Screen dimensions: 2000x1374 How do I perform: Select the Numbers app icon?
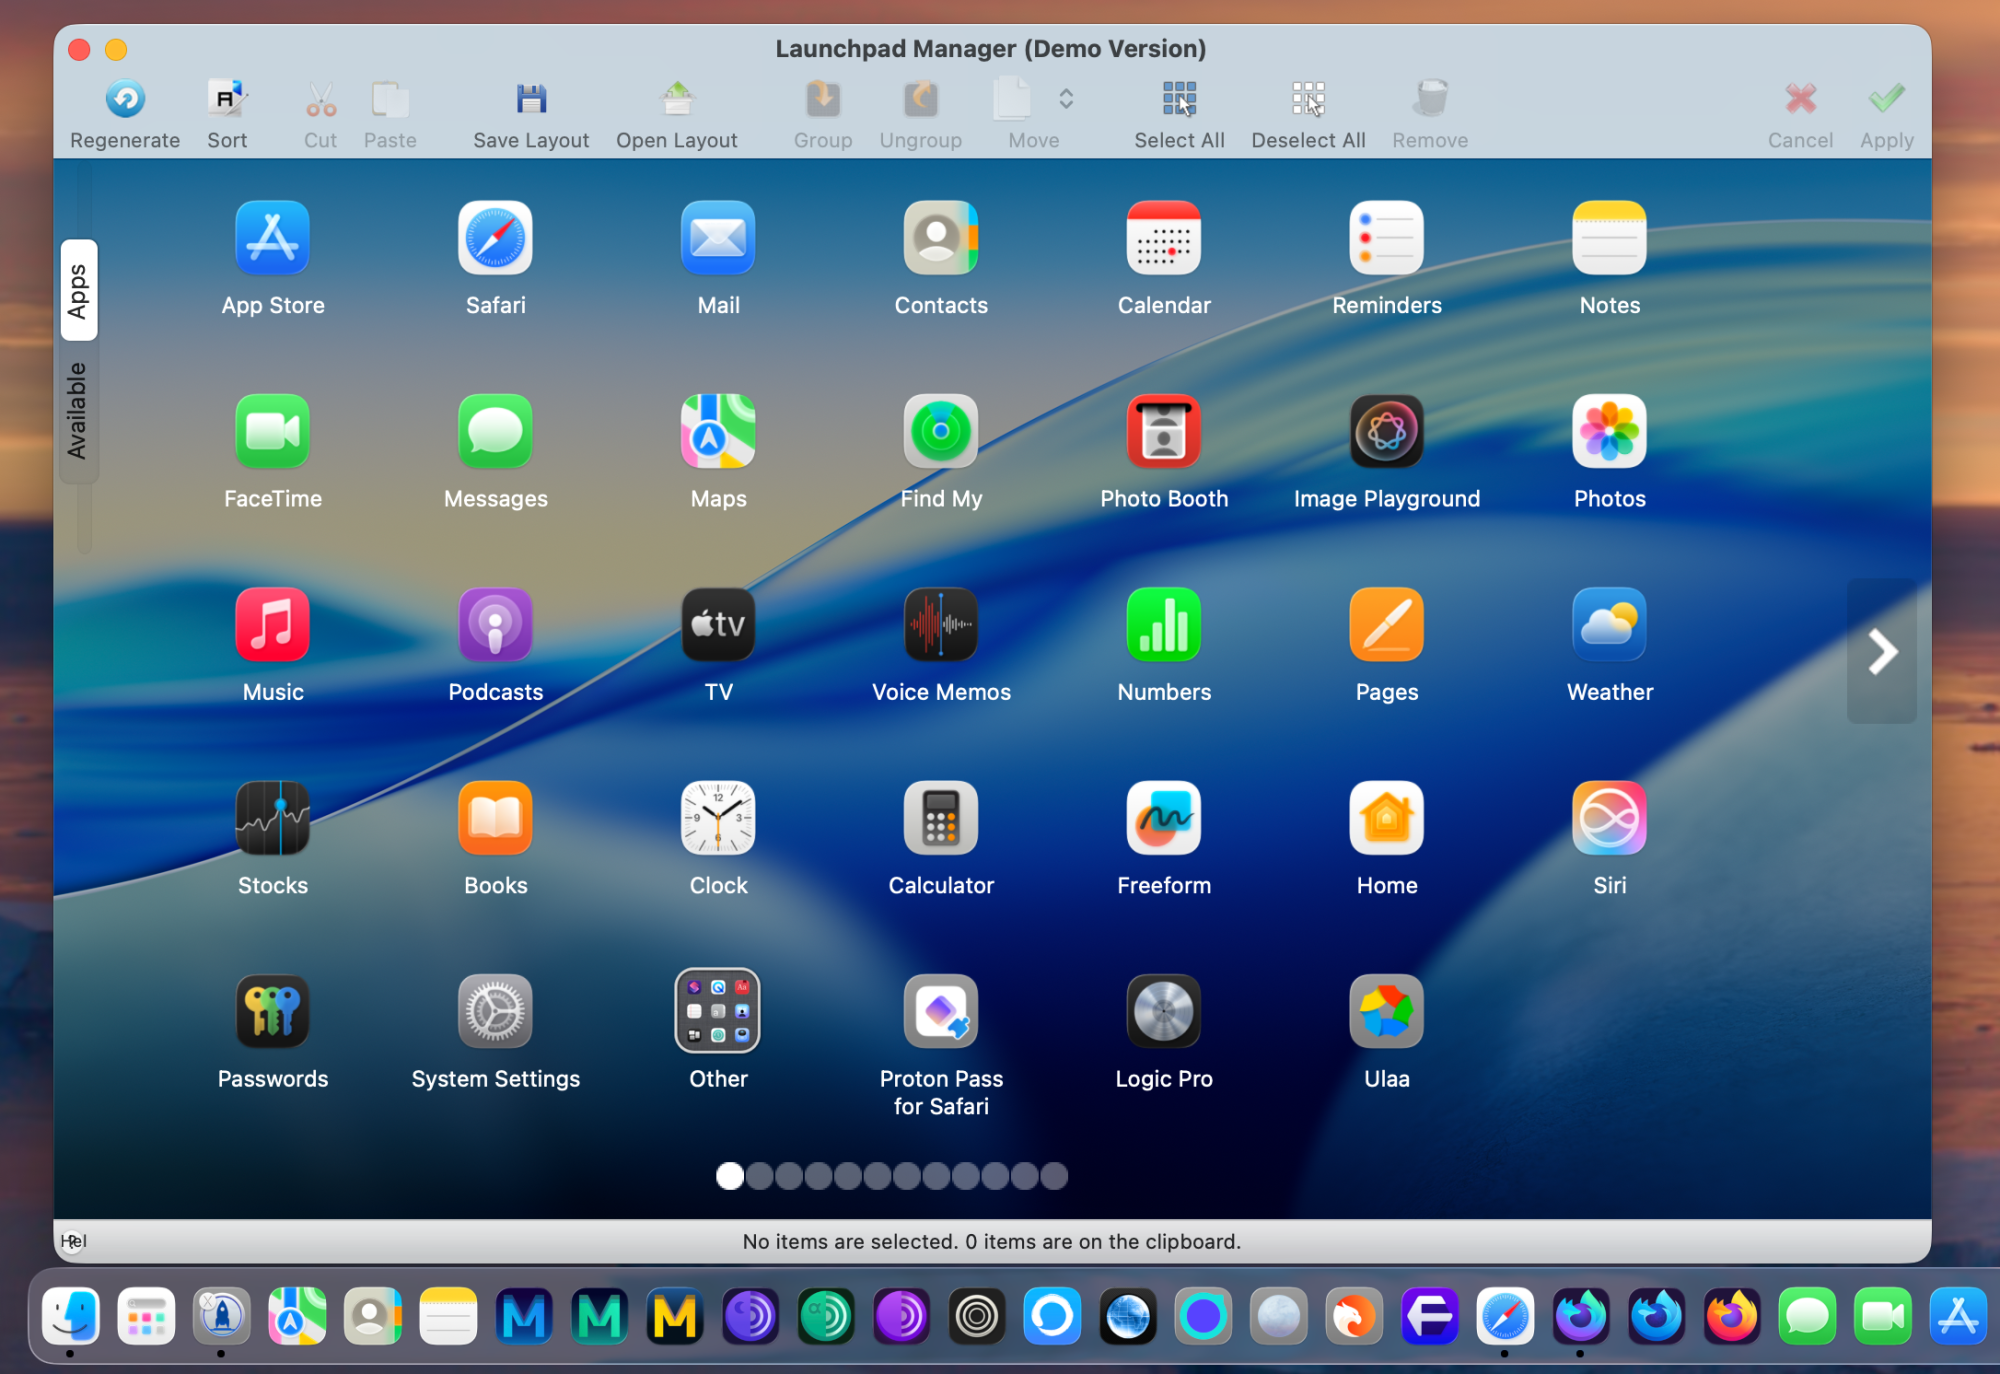click(x=1164, y=624)
